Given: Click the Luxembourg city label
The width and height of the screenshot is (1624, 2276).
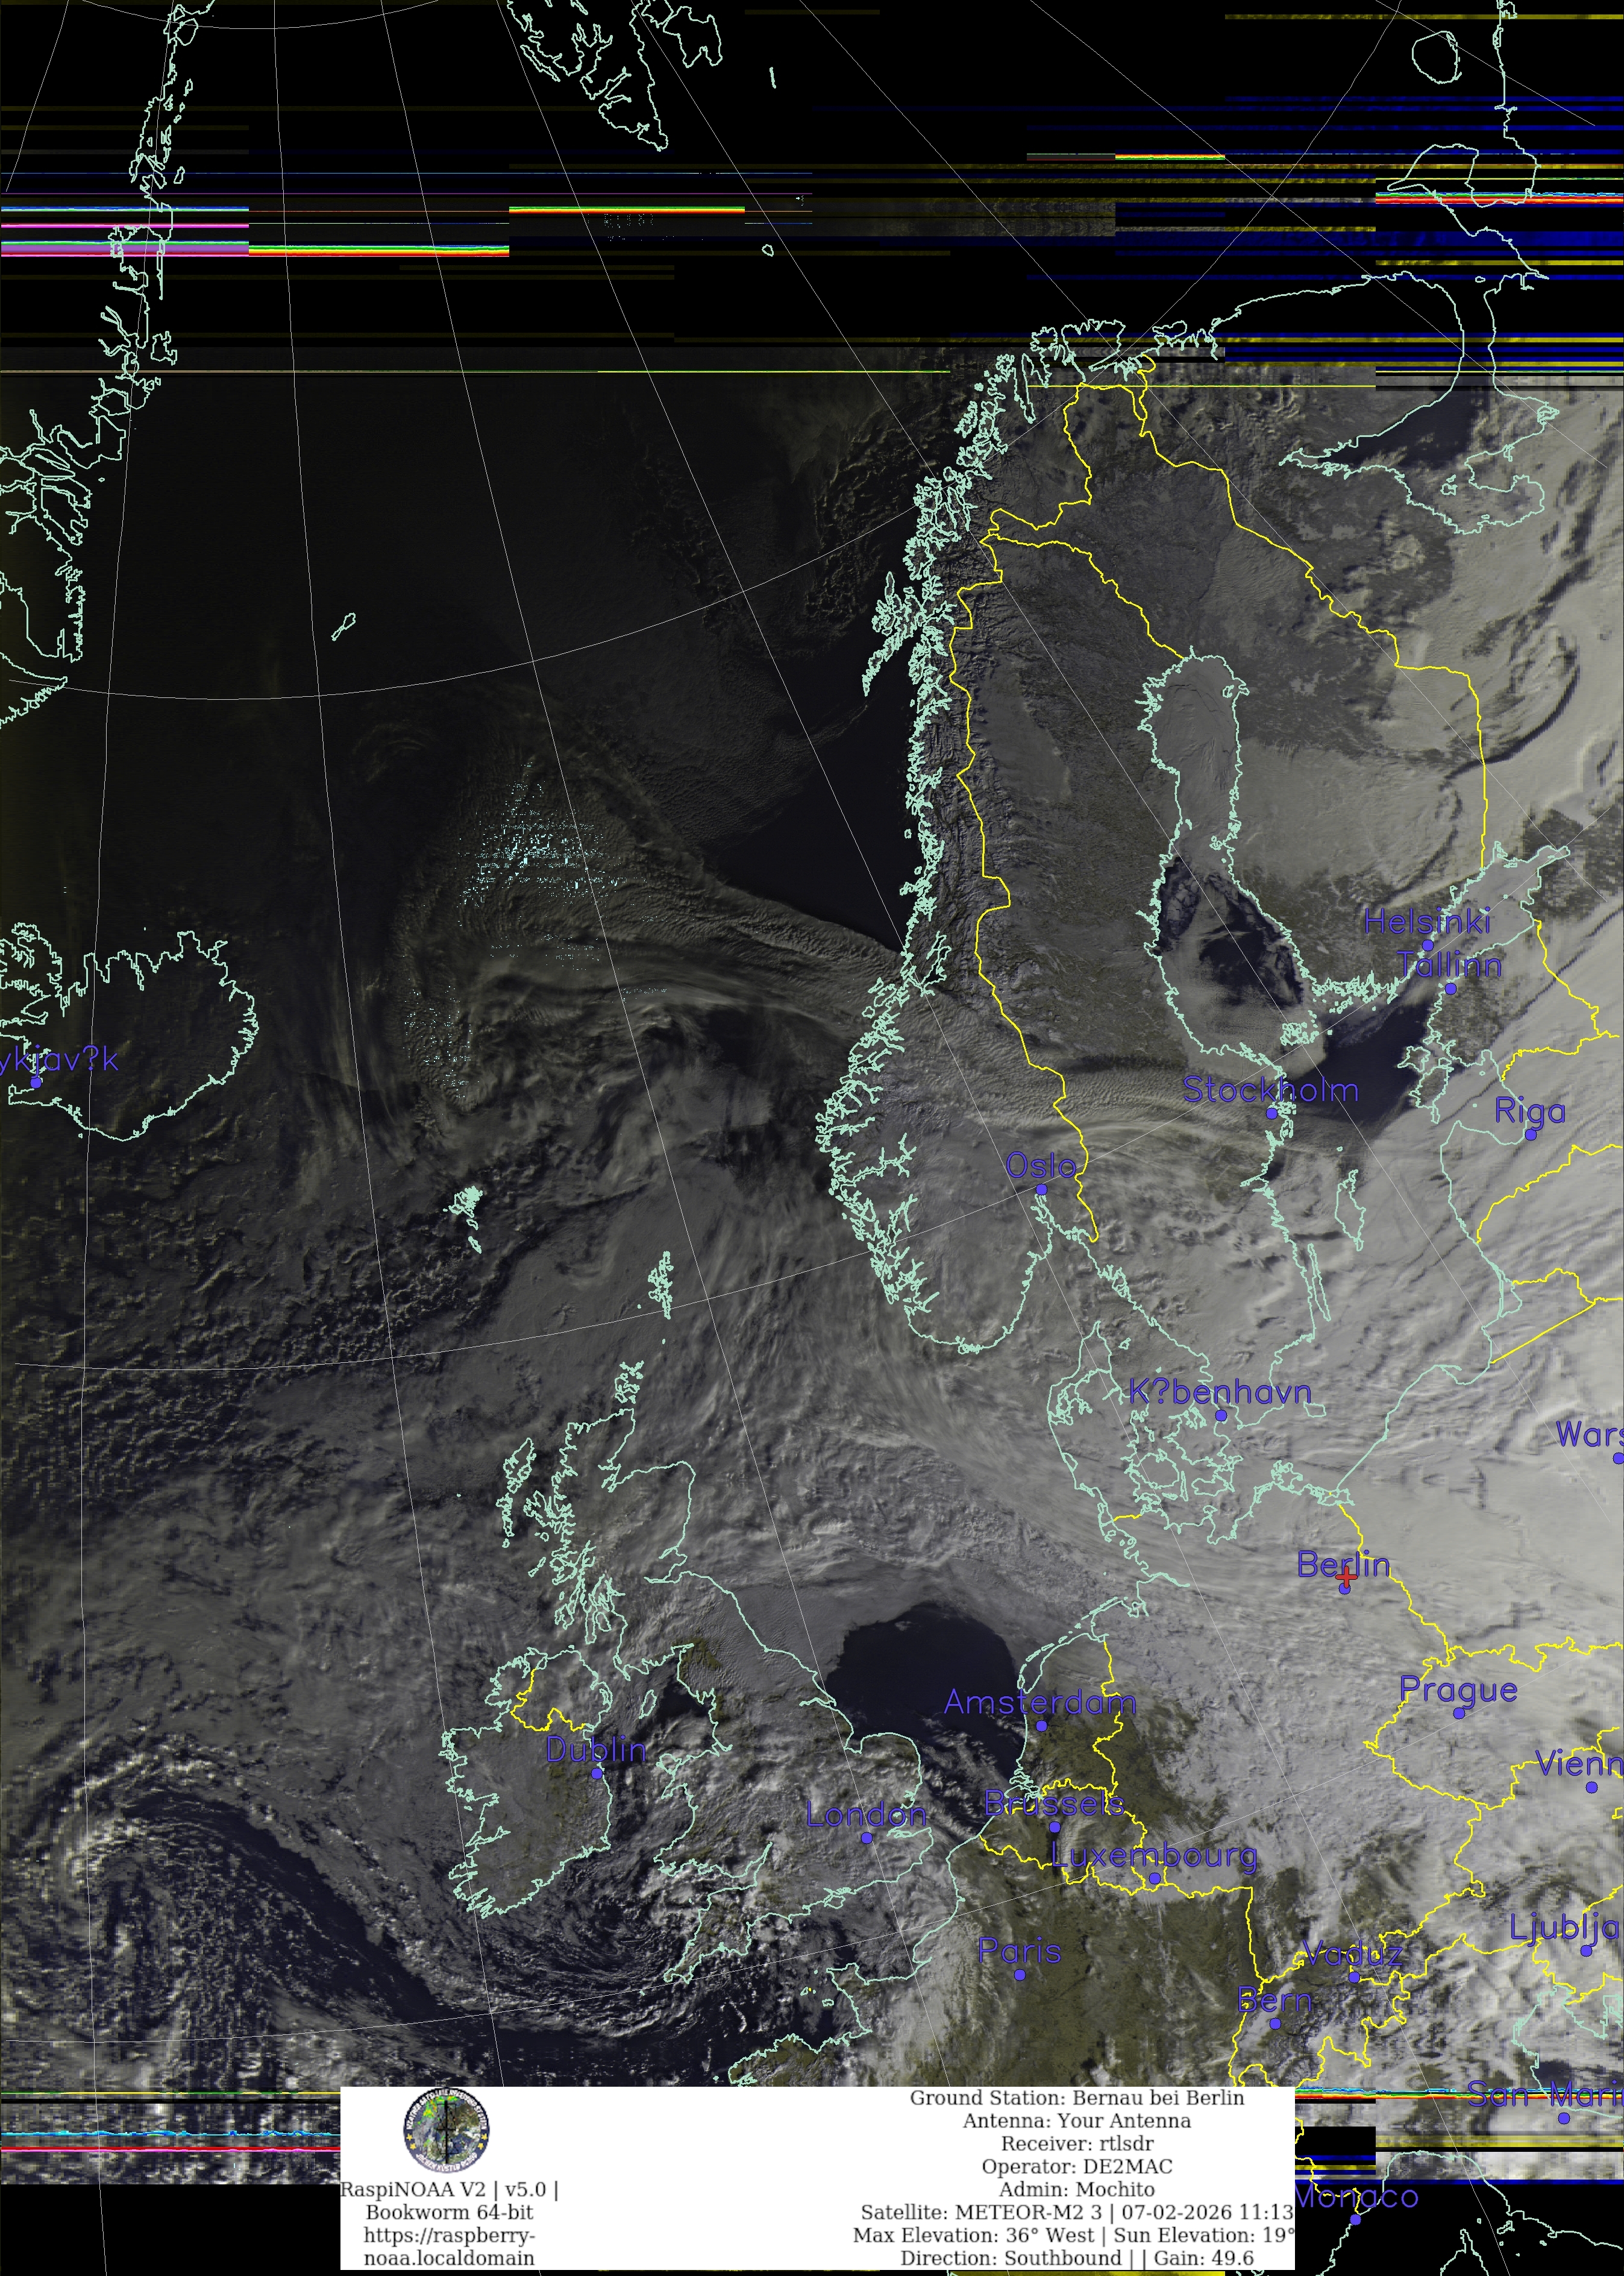Looking at the screenshot, I should (1154, 1856).
